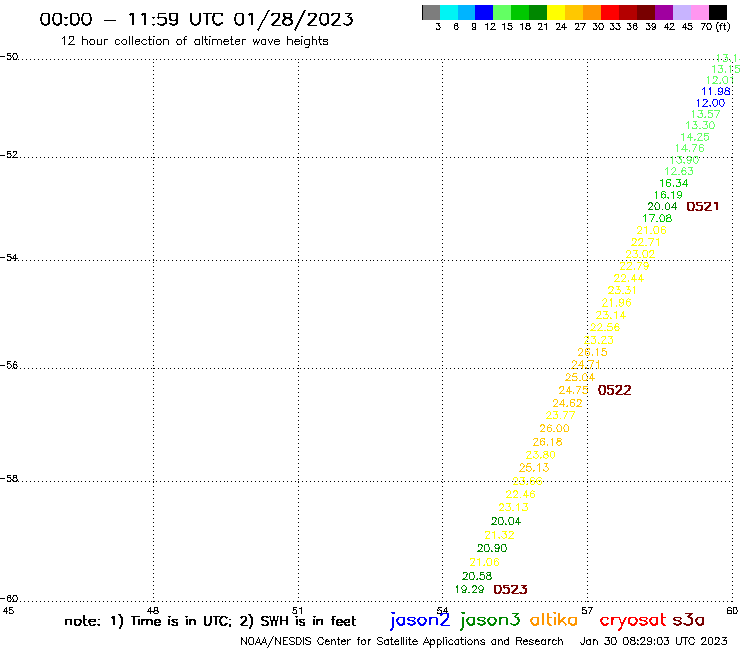Screen dimensions: 740x650
Task: Click the wave height value 23.80
Action: [x=541, y=455]
